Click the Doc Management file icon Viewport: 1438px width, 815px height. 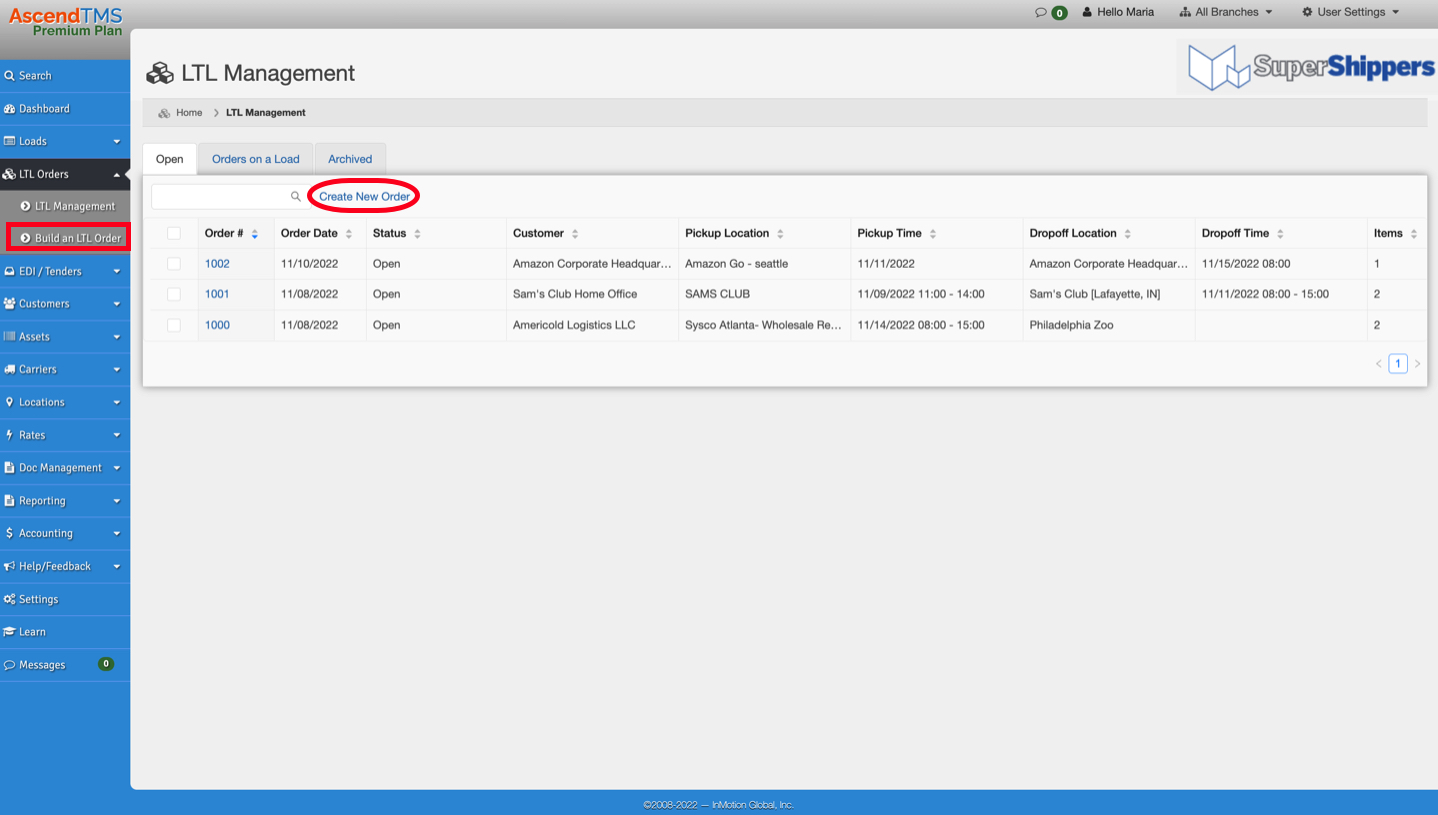point(9,468)
